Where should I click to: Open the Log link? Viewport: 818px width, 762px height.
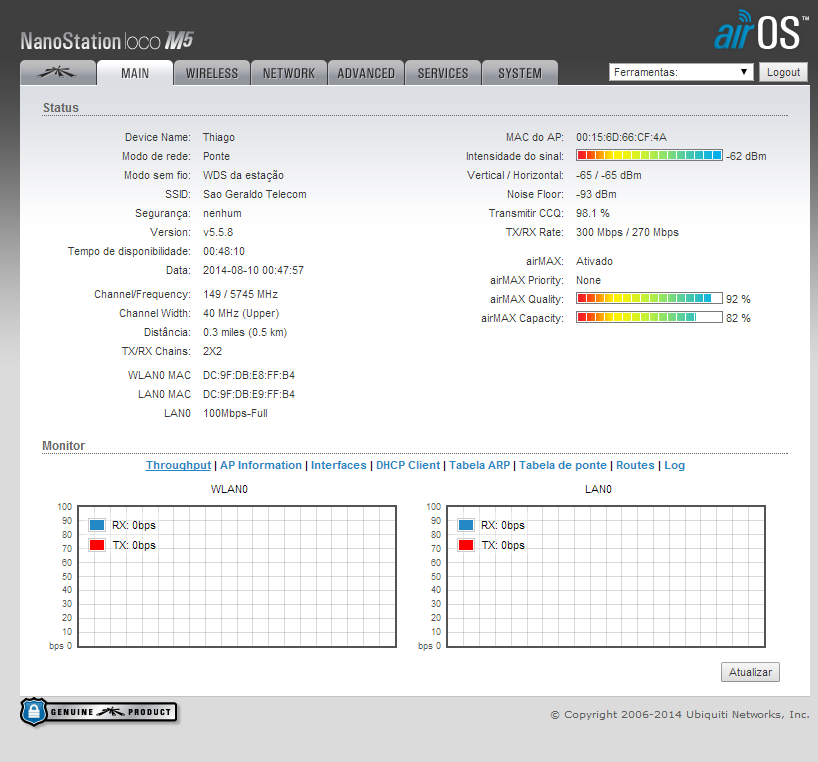[674, 465]
